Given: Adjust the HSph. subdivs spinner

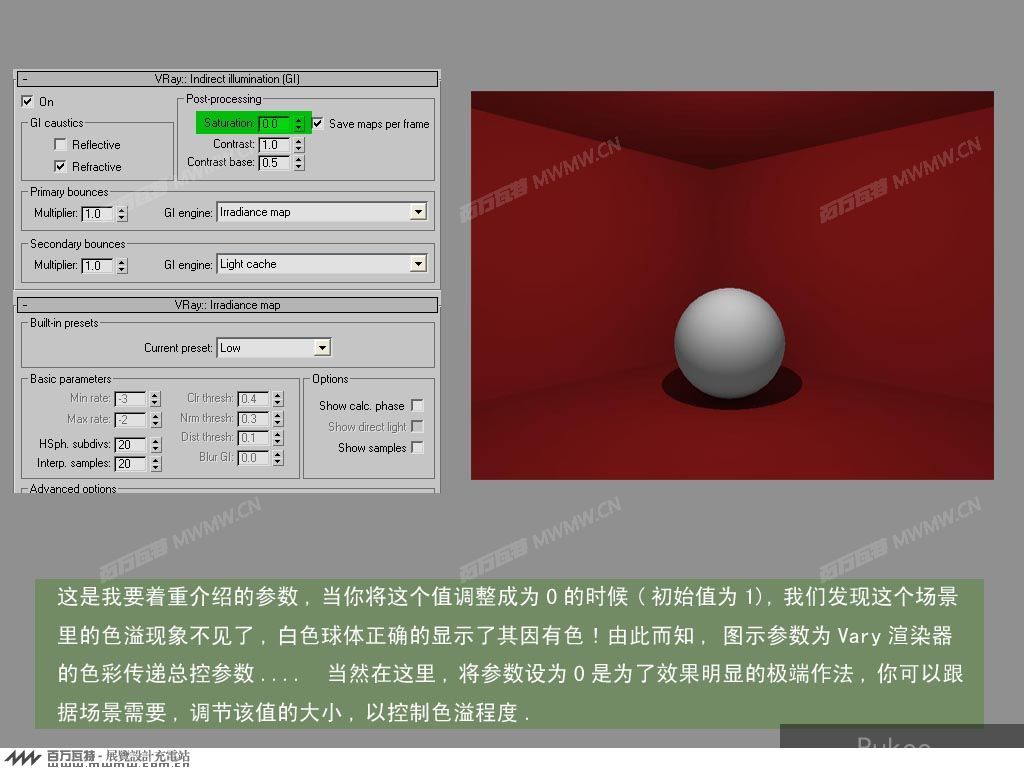Looking at the screenshot, I should [x=155, y=445].
